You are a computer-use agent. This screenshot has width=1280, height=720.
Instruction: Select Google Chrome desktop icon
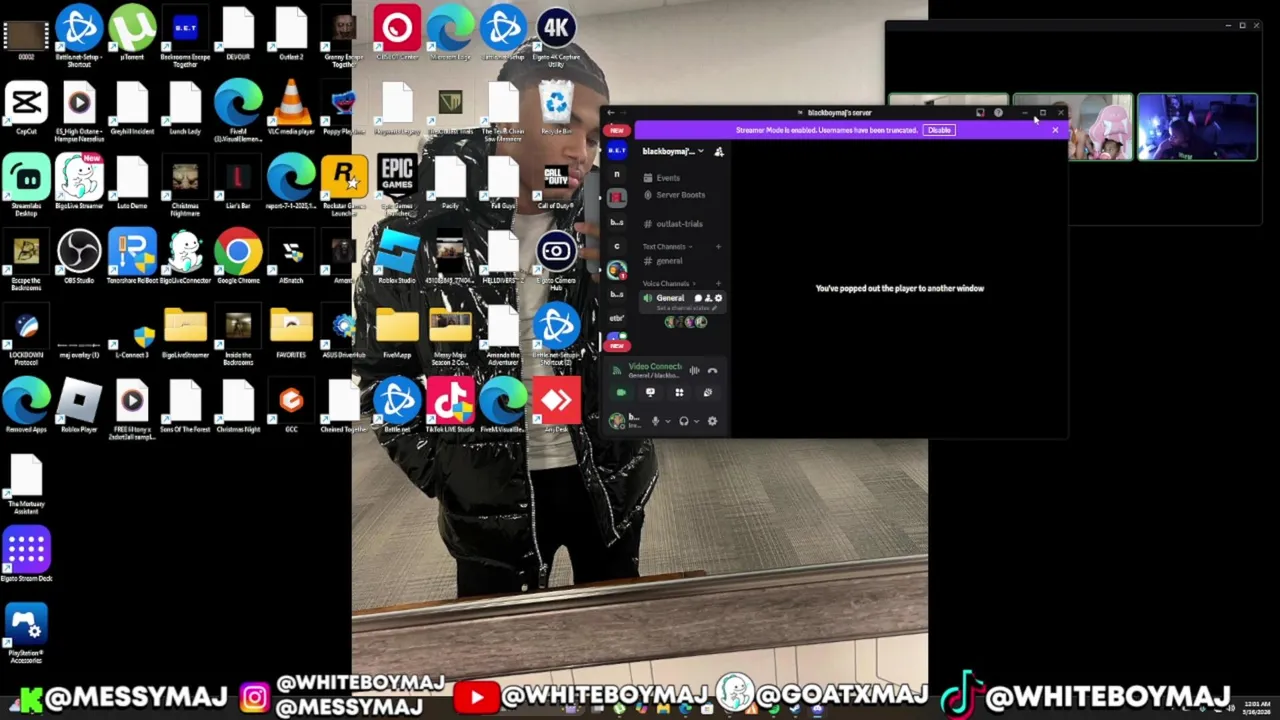point(238,258)
